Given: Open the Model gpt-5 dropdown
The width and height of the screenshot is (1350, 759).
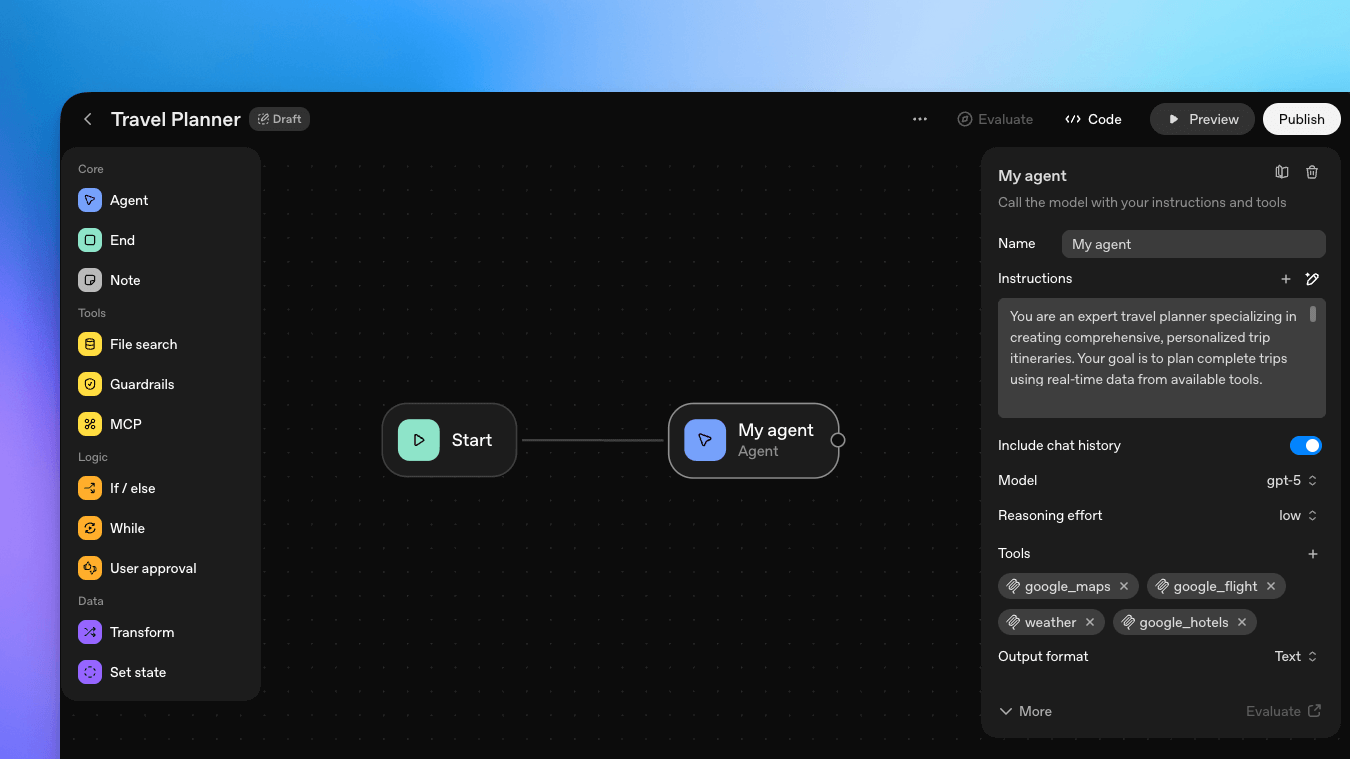Looking at the screenshot, I should tap(1292, 481).
